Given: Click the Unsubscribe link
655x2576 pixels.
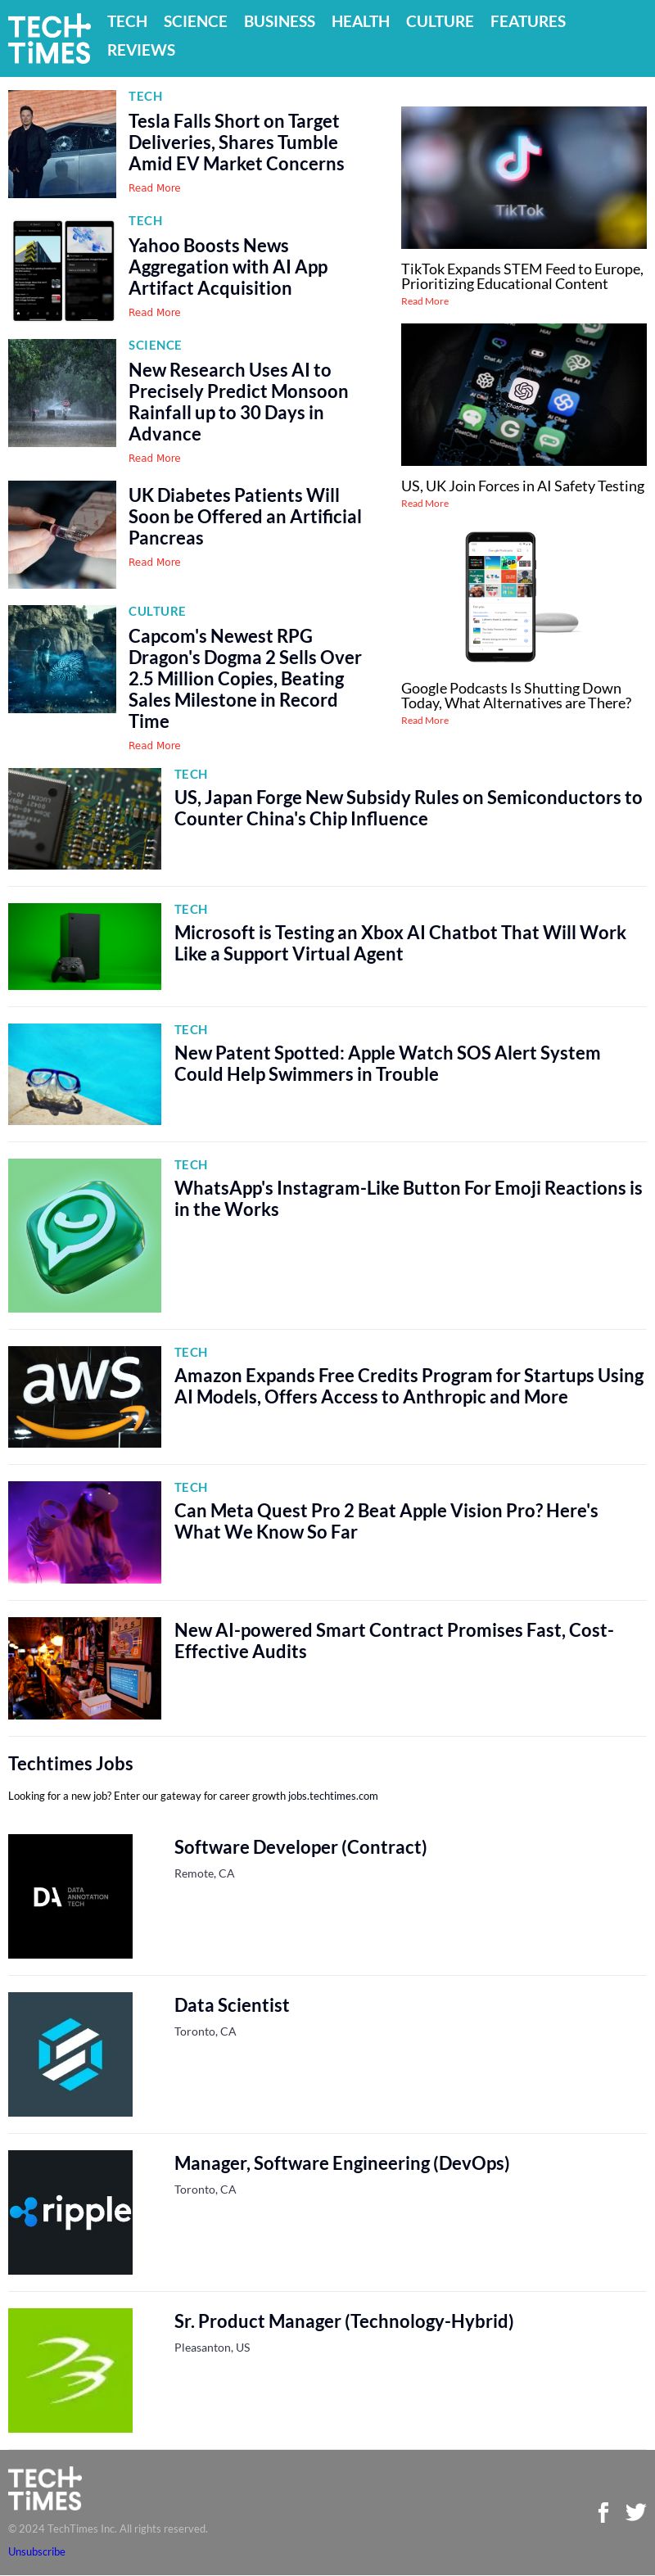Looking at the screenshot, I should coord(37,2551).
